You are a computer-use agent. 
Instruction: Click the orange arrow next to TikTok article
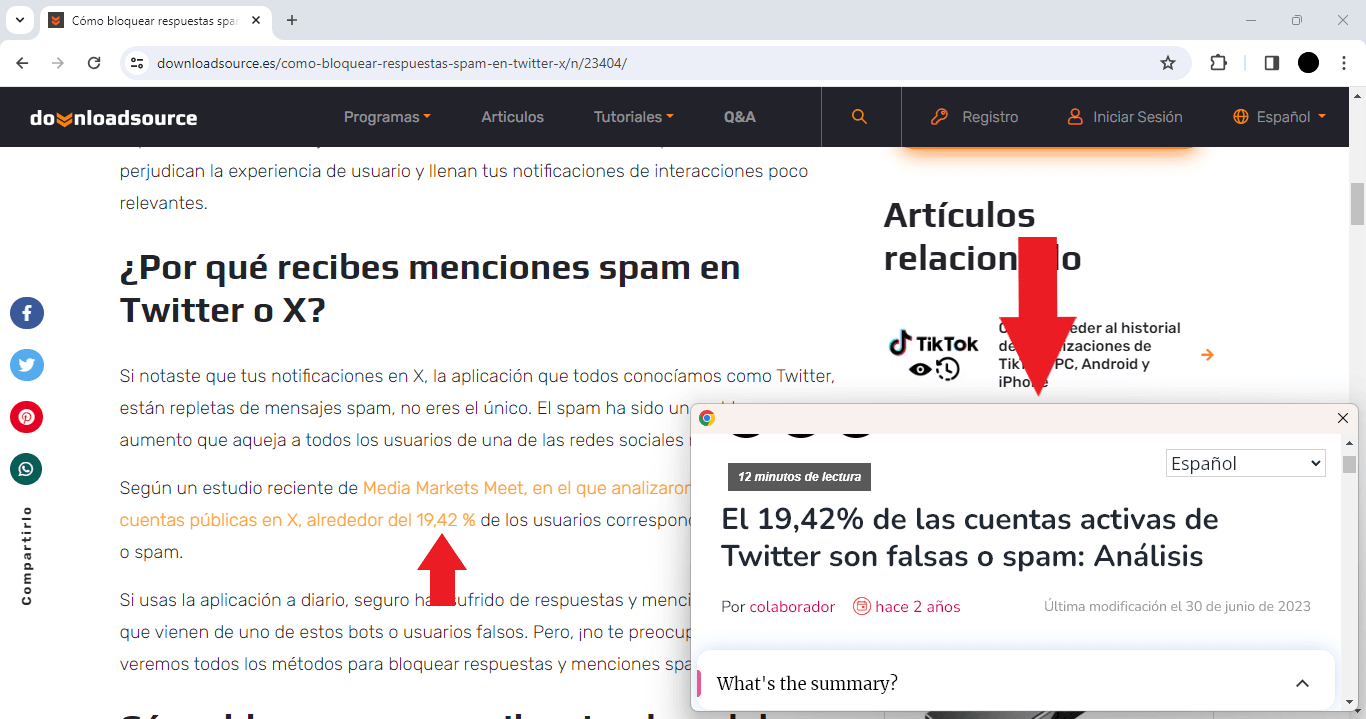[x=1207, y=355]
